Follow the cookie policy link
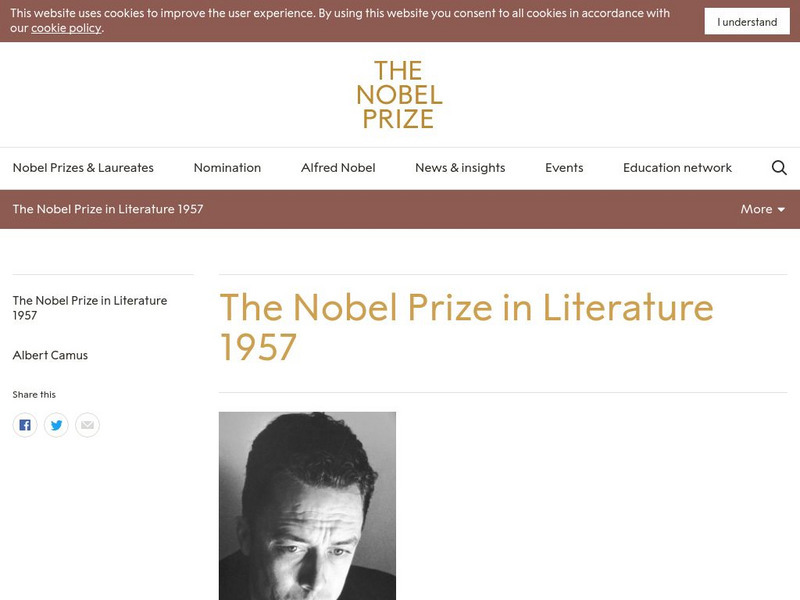The height and width of the screenshot is (600, 800). point(66,28)
